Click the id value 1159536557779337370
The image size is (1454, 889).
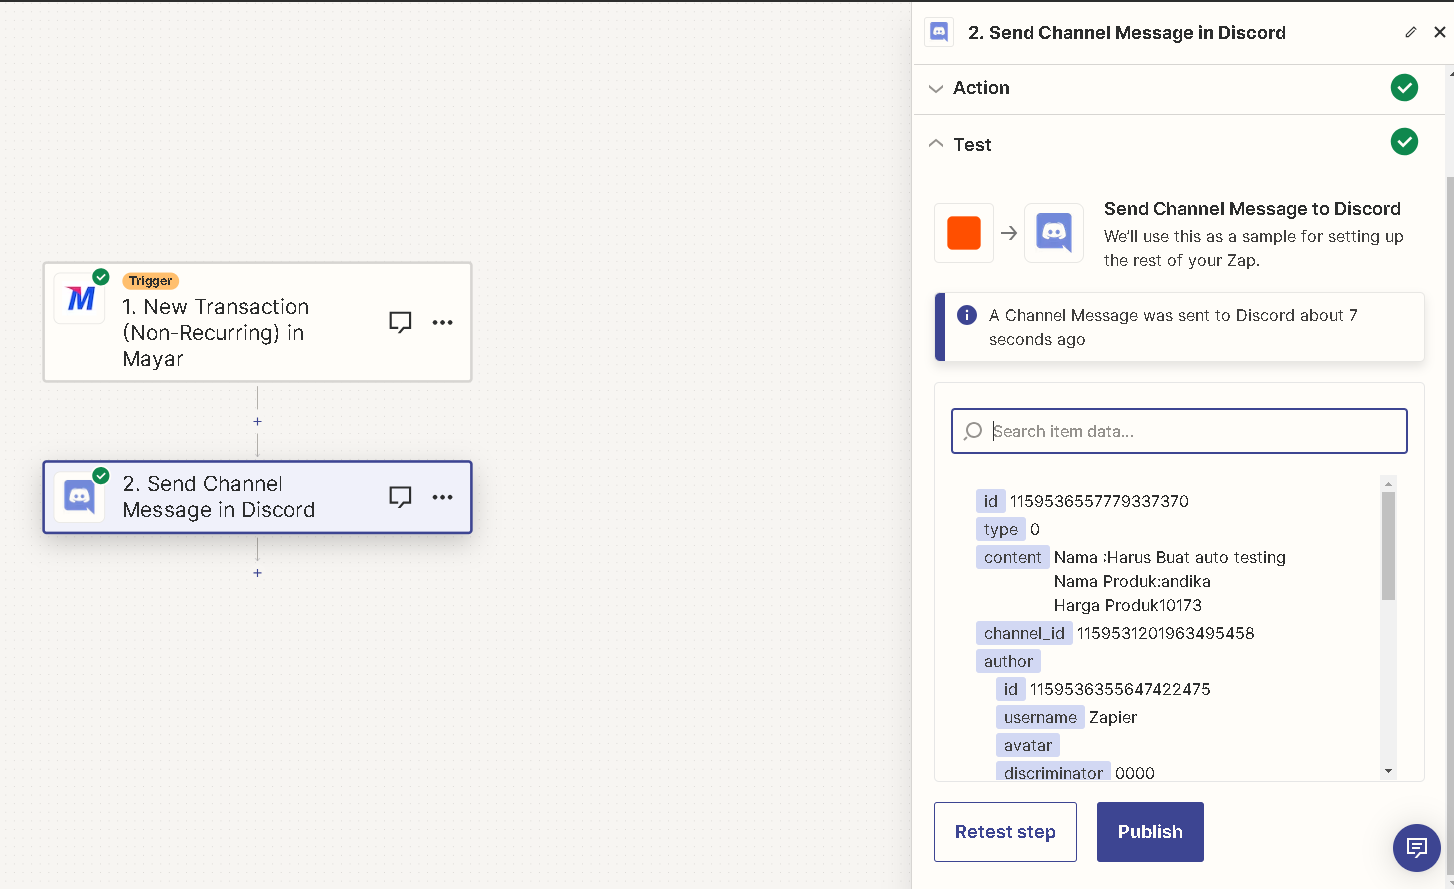point(1099,501)
